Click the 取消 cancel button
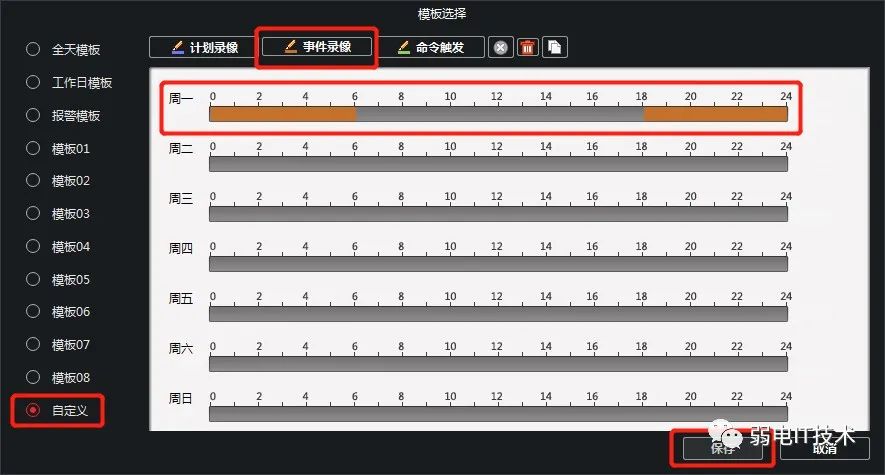 (825, 448)
